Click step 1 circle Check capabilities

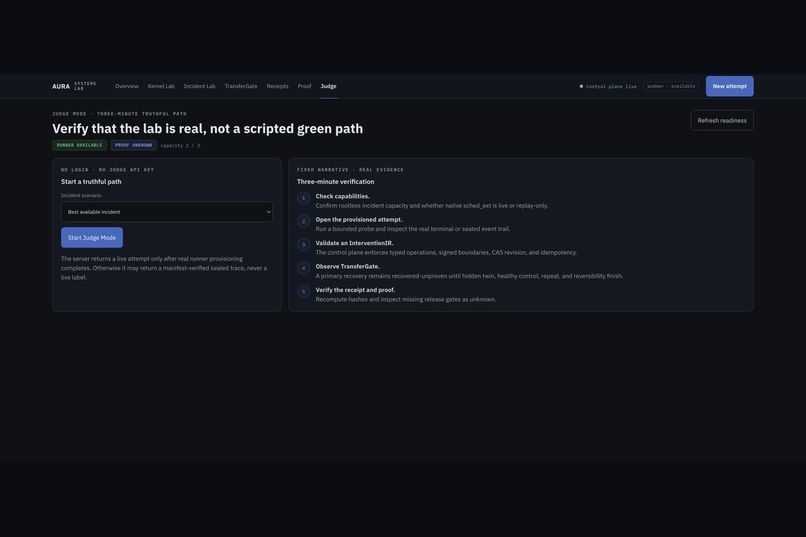tap(303, 198)
